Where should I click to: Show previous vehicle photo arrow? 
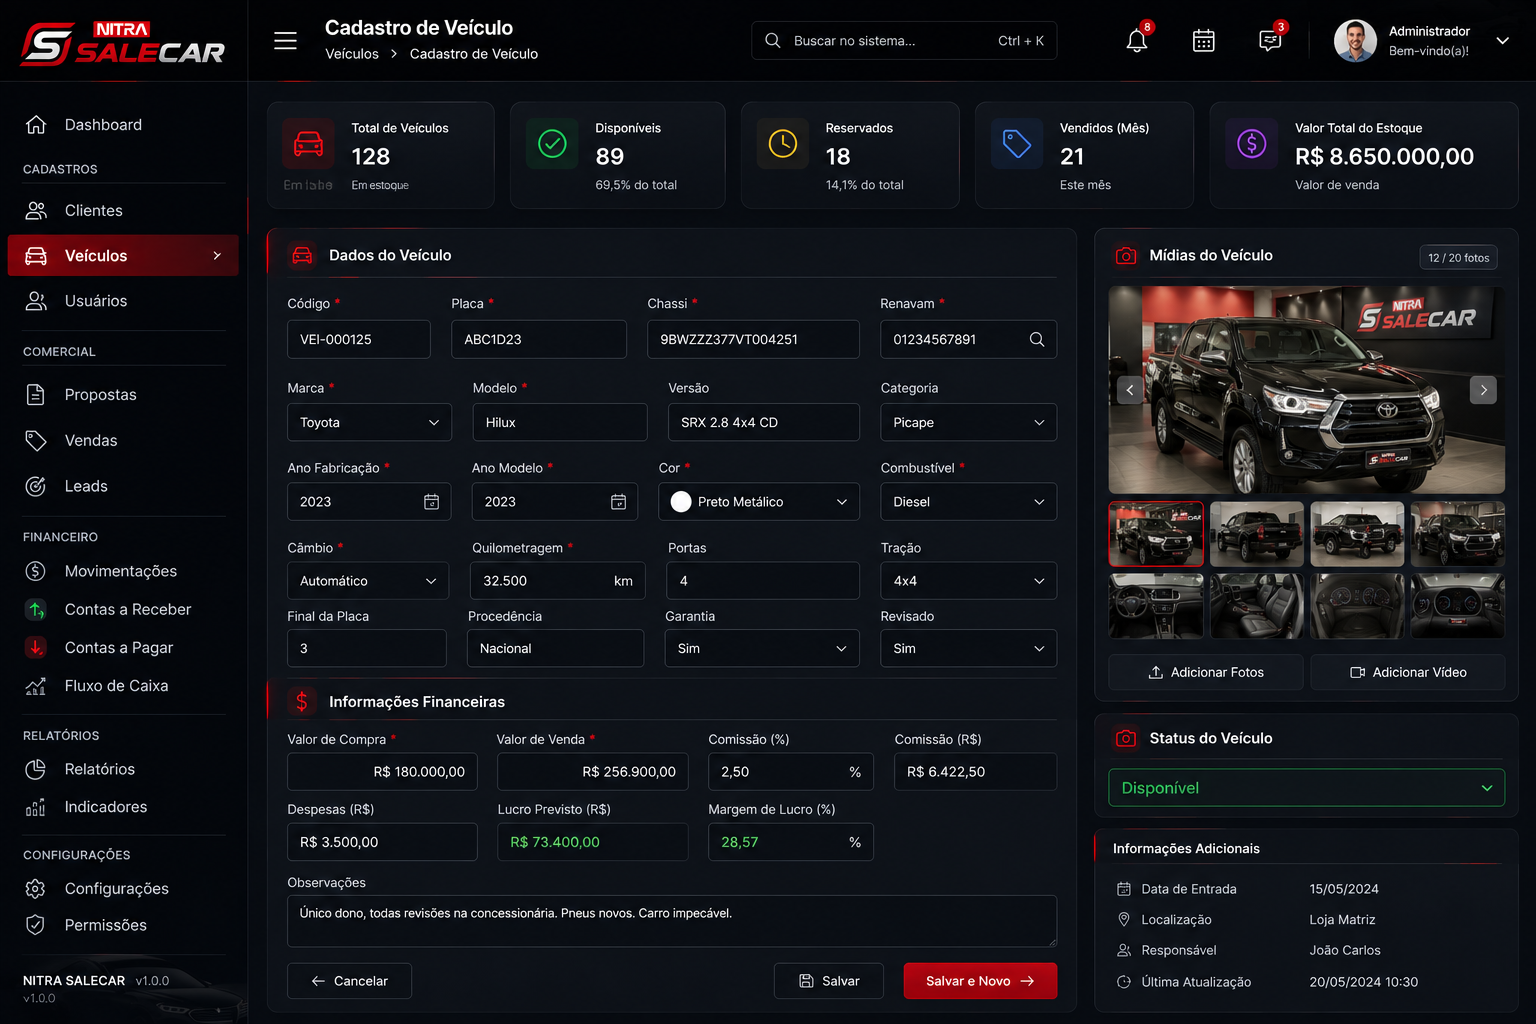point(1130,390)
